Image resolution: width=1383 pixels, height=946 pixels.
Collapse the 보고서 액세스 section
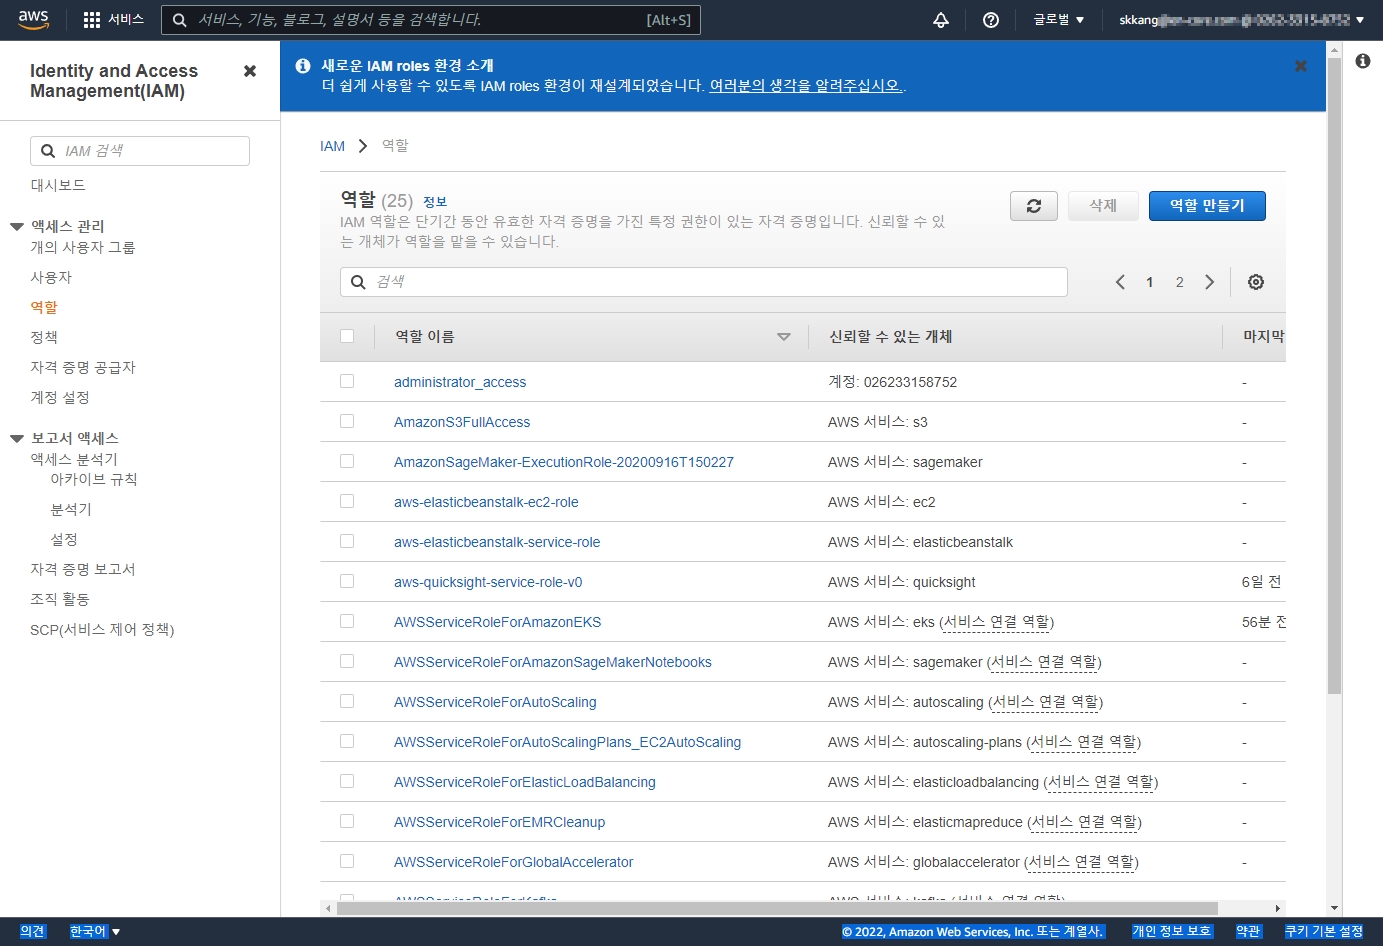(17, 439)
